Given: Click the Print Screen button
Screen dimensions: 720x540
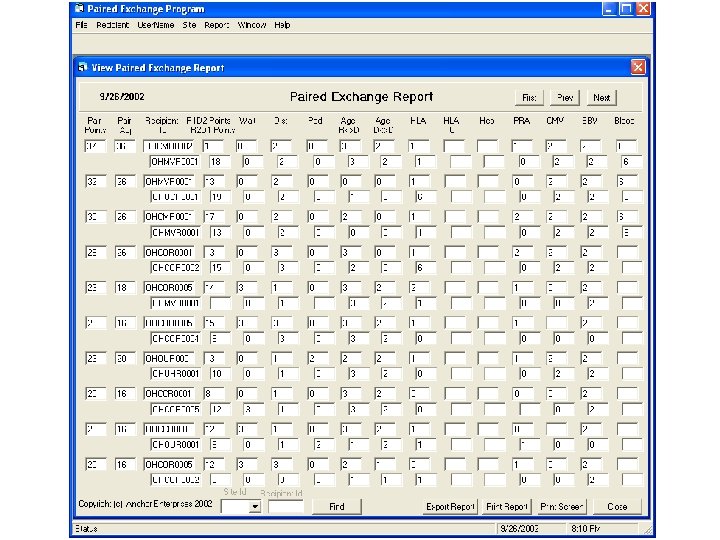Looking at the screenshot, I should (x=562, y=507).
